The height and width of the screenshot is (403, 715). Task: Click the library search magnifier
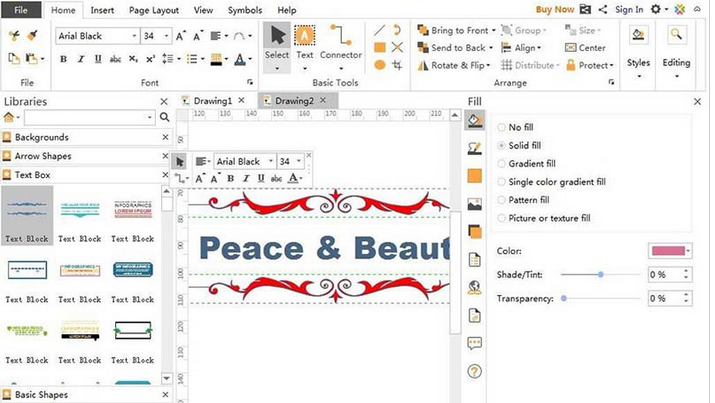[165, 117]
